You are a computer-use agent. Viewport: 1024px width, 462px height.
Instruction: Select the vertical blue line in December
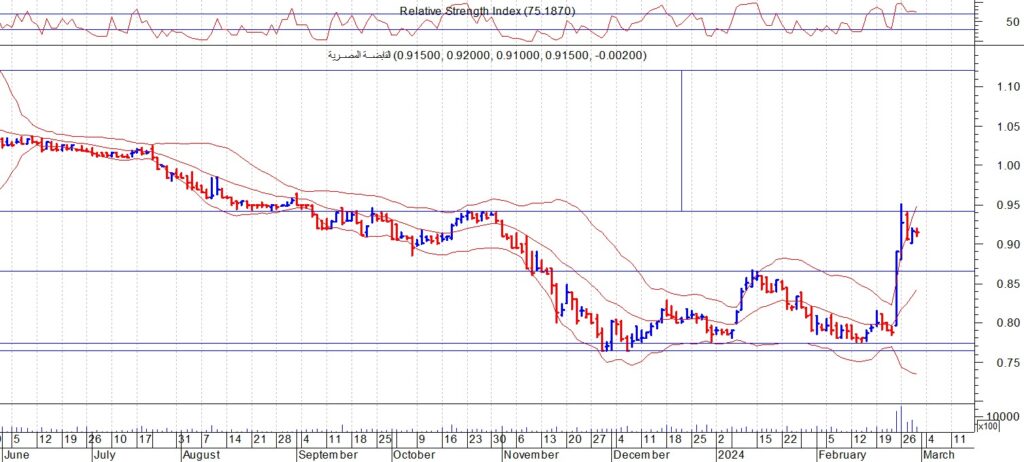(x=681, y=140)
